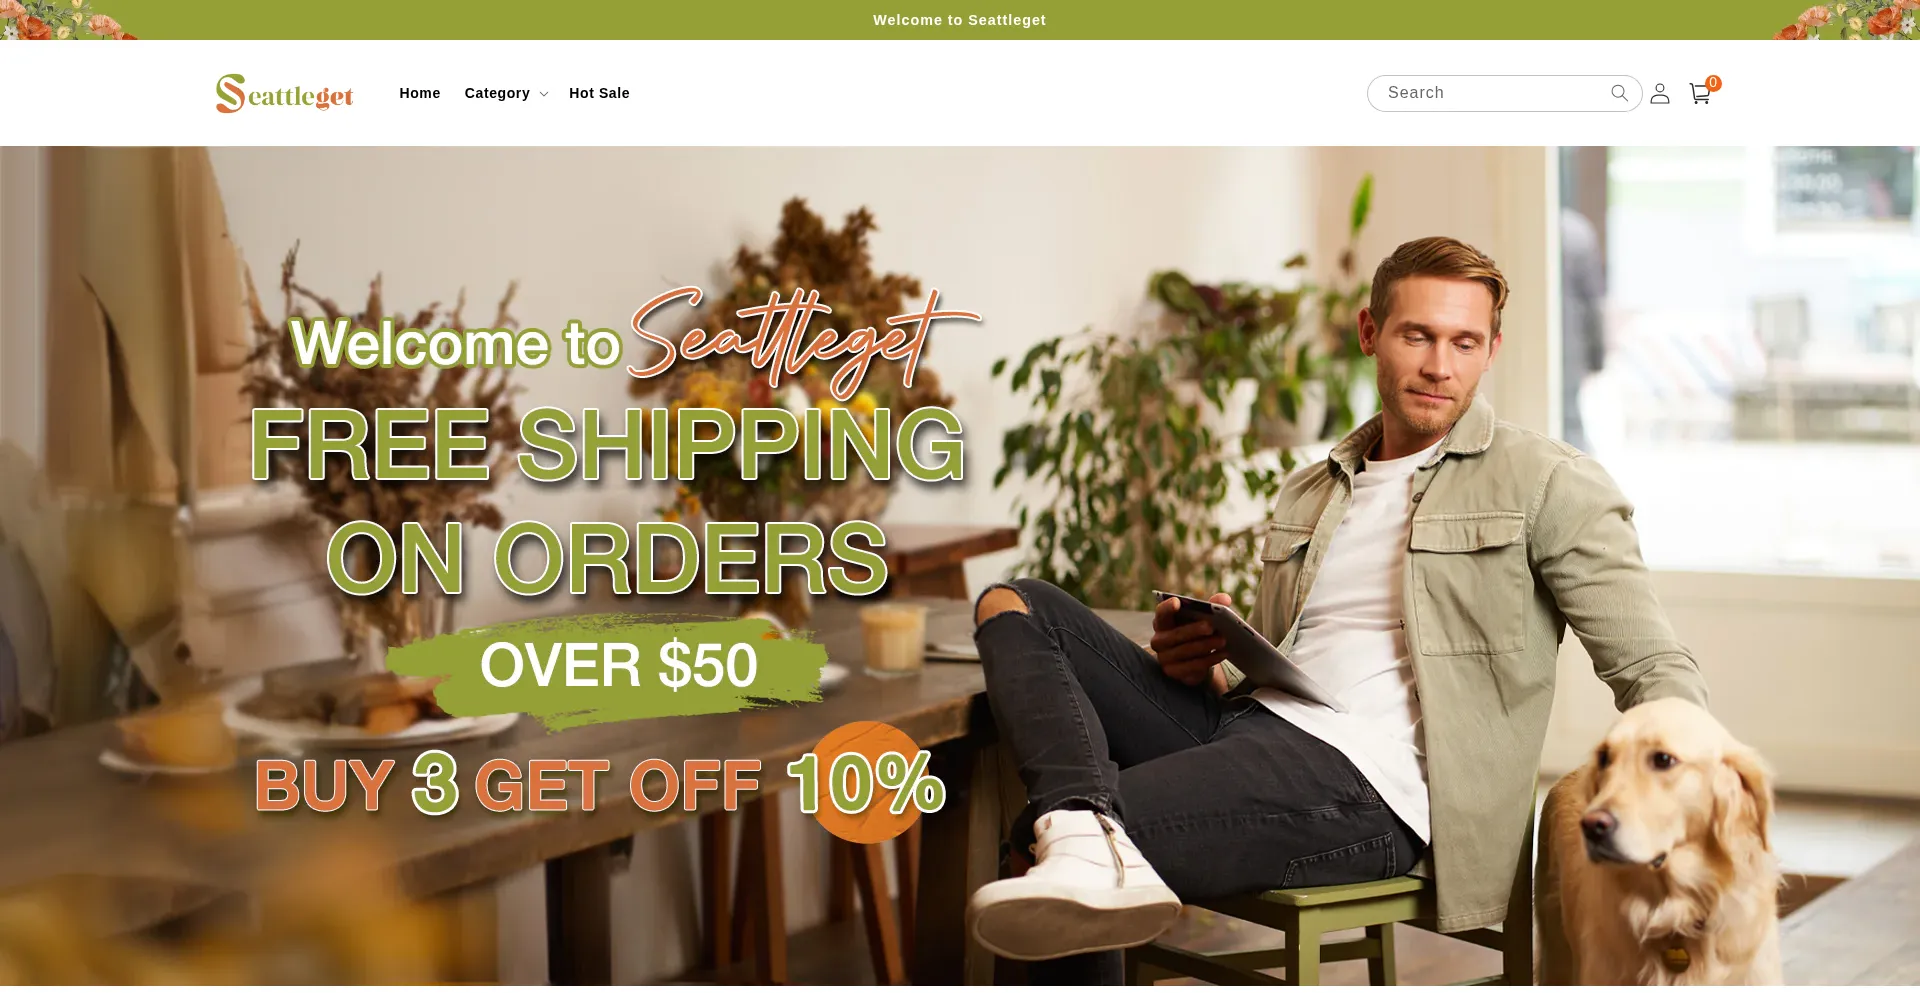Viewport: 1920px width, 993px height.
Task: Click the Welcome to Seattleget announcement text
Action: coord(959,20)
